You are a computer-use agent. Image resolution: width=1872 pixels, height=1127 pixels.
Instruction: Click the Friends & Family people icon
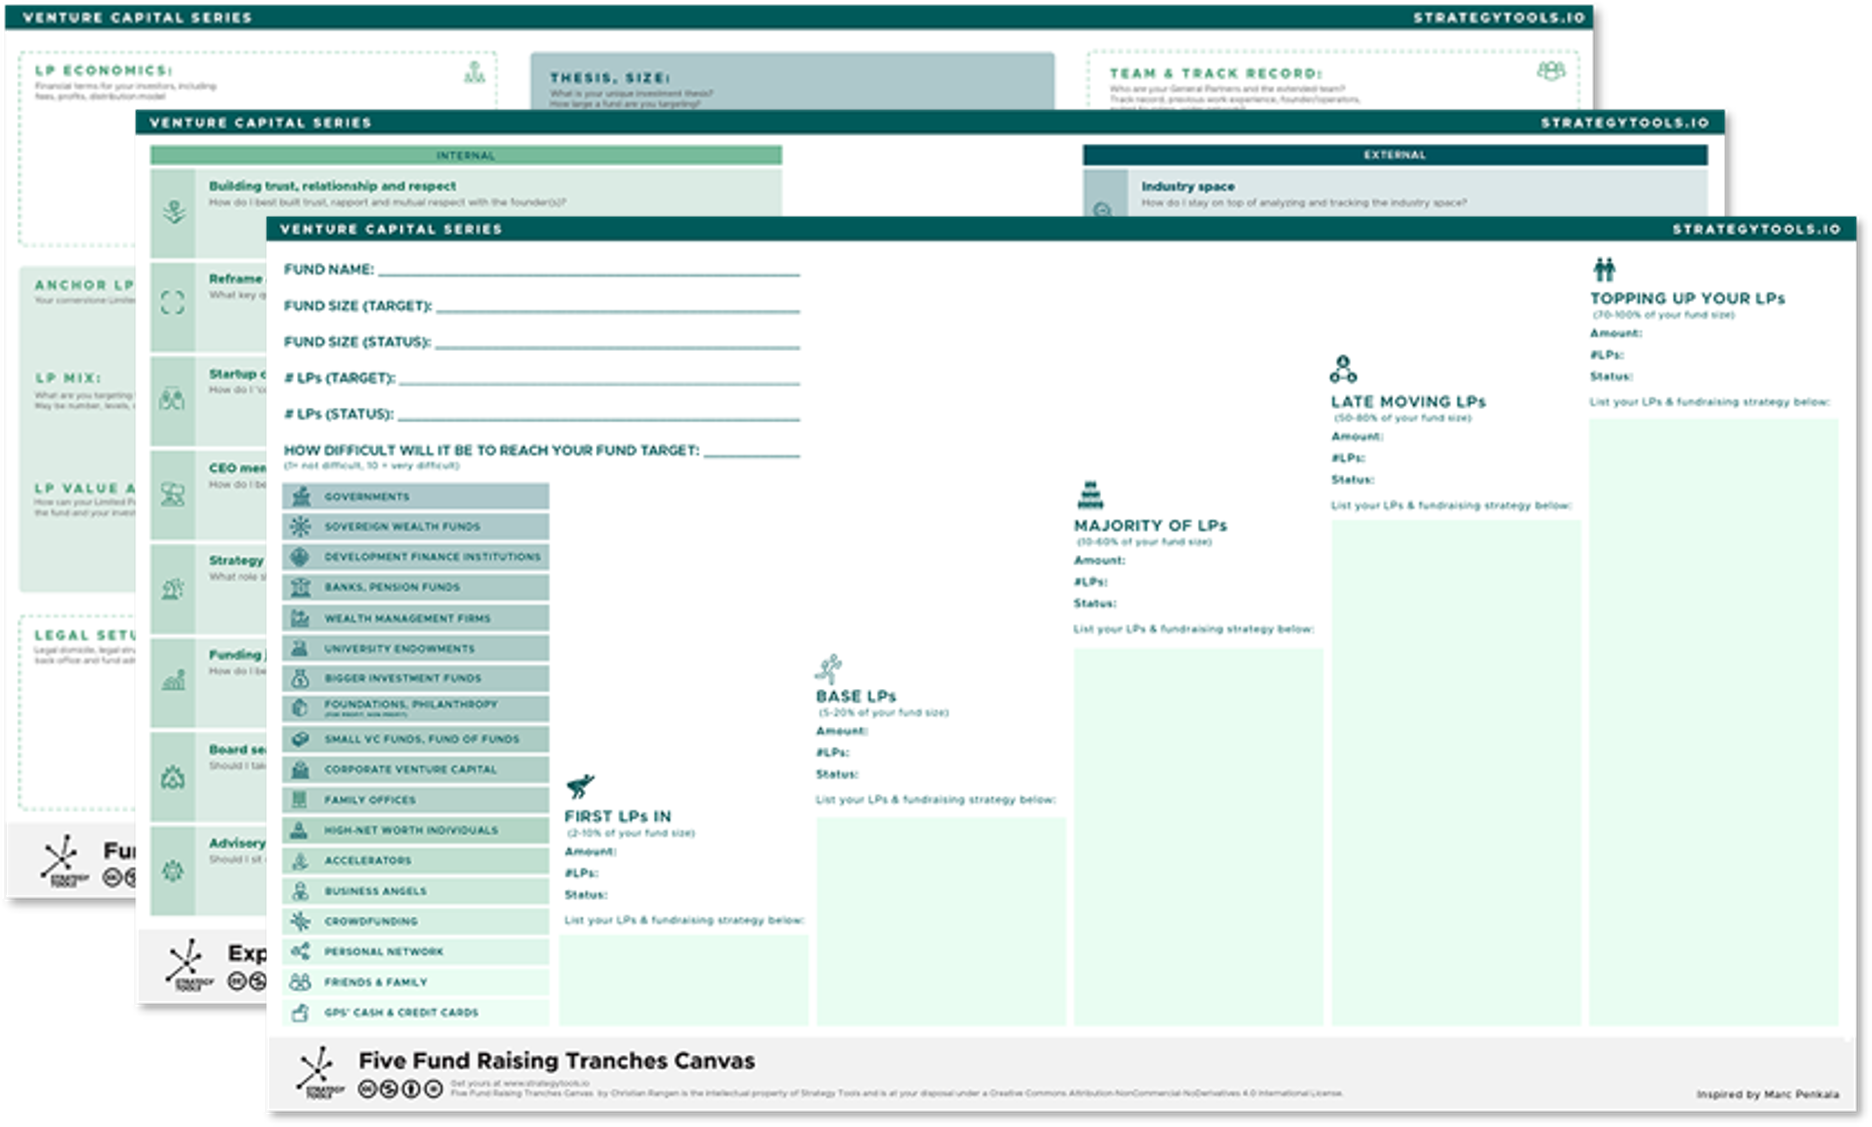tap(300, 982)
